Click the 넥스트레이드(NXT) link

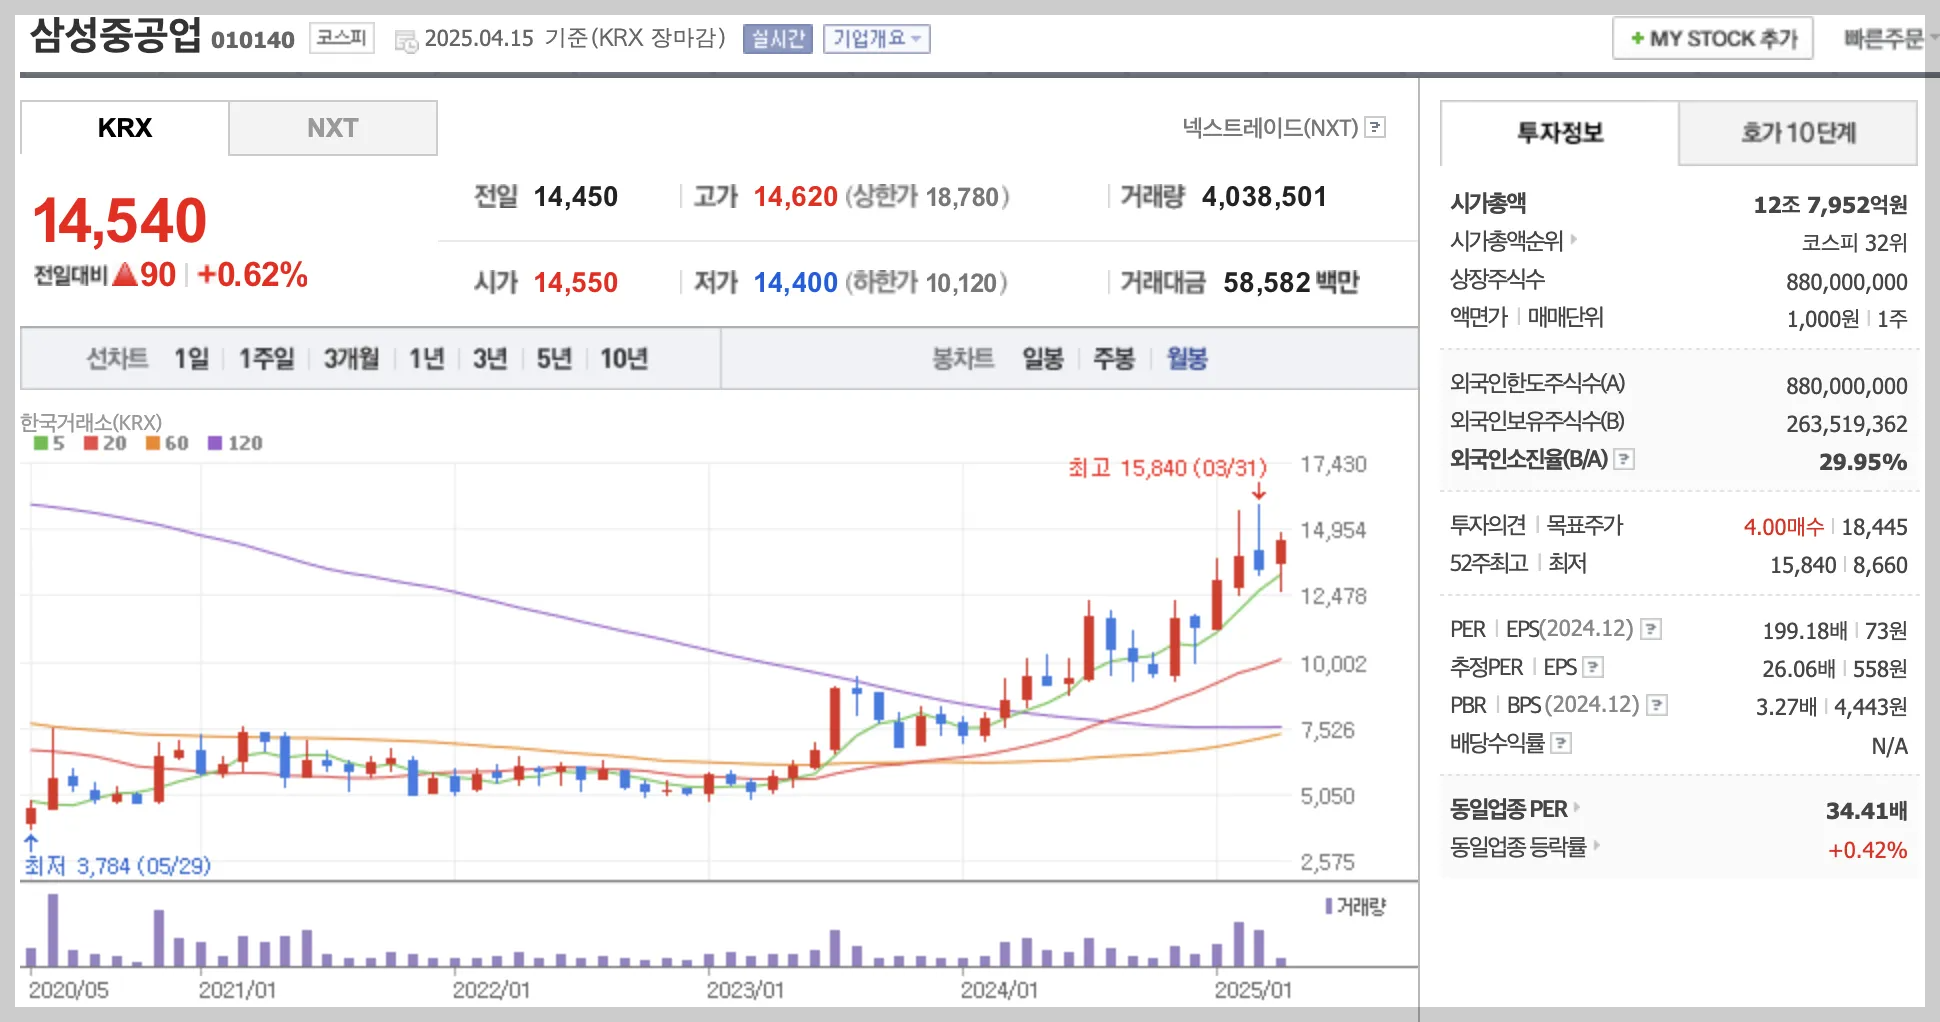point(1270,127)
